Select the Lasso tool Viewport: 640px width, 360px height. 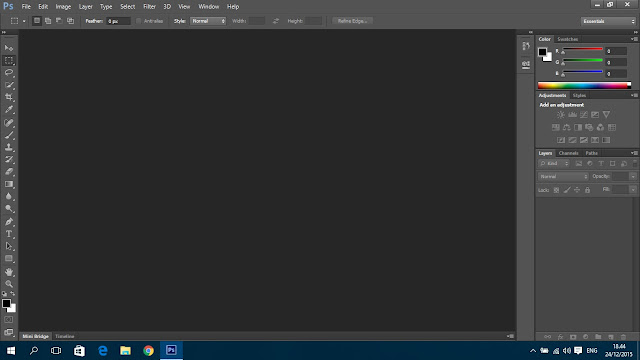tap(9, 73)
